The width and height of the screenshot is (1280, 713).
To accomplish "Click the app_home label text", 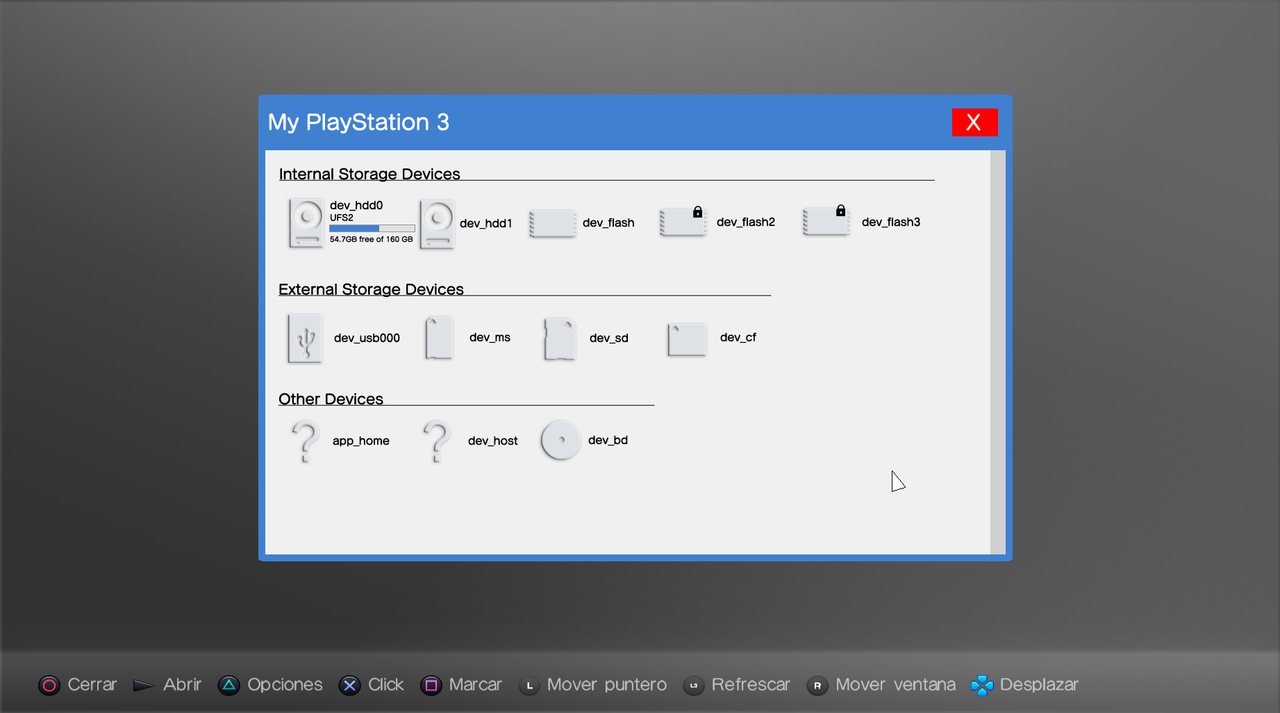I will pyautogui.click(x=361, y=441).
